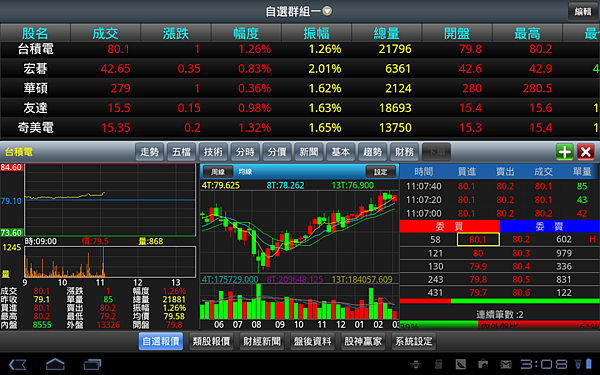This screenshot has height=375, width=600.
Task: Check the battery status icon
Action: (589, 364)
